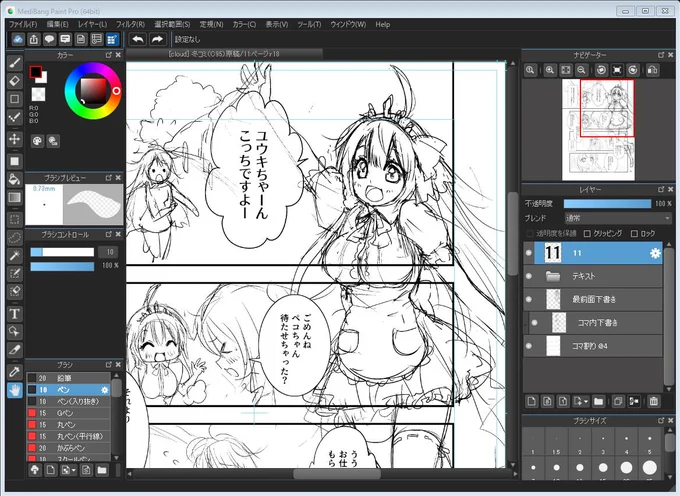Click Navigator rotate left icon
680x496 pixels.
tap(601, 70)
